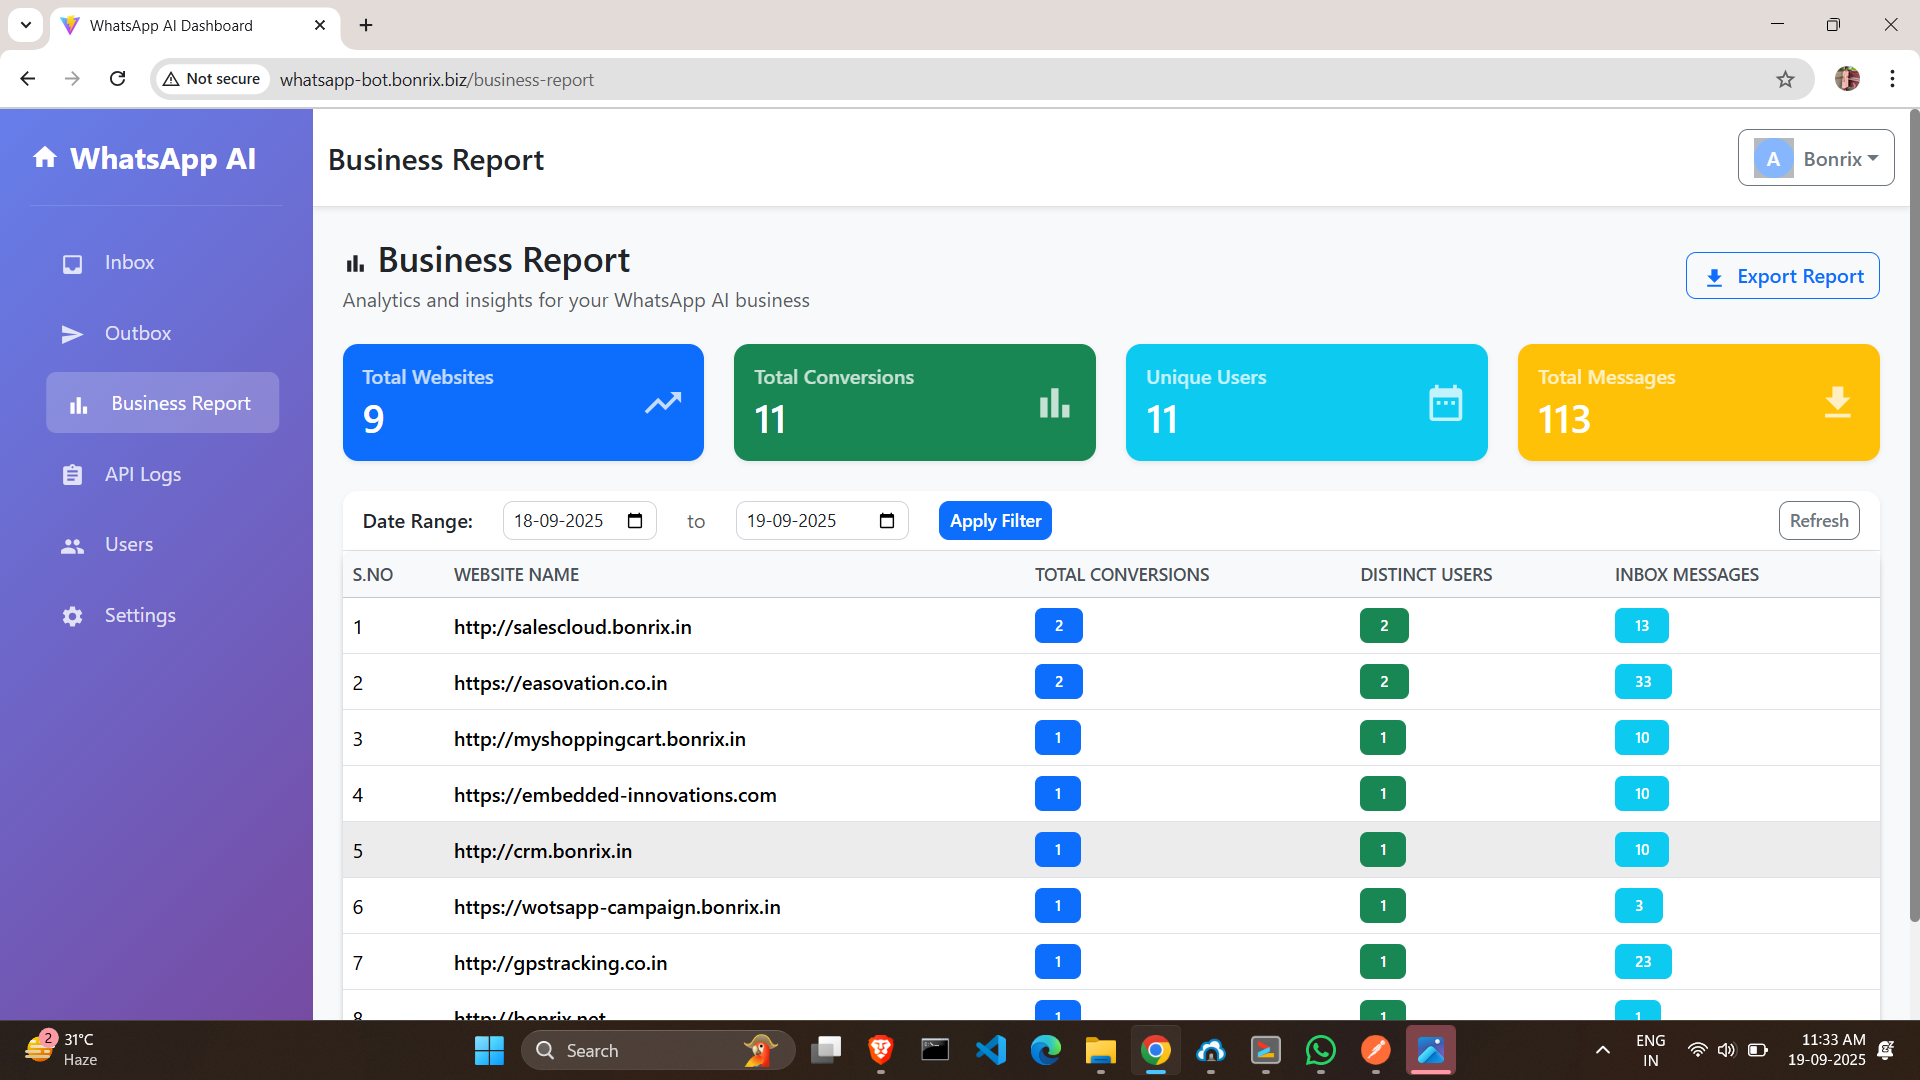Select the WhatsApp AI Dashboard browser tab
The height and width of the screenshot is (1080, 1920).
180,25
